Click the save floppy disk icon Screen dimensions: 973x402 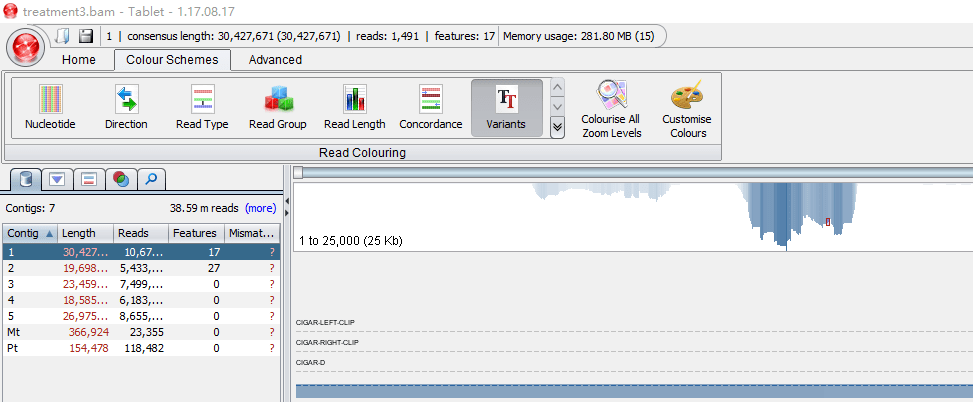[x=86, y=36]
